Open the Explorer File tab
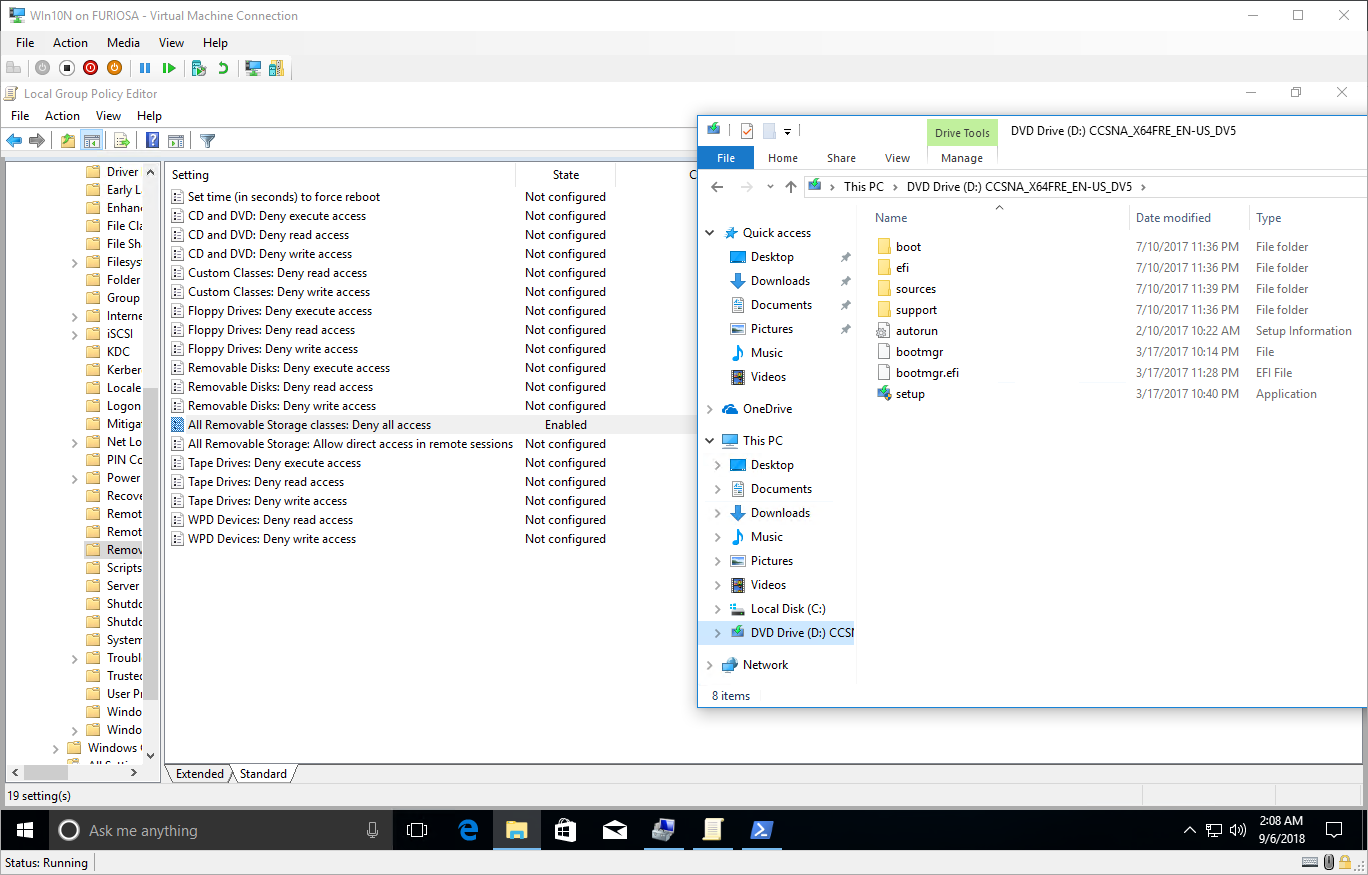 (x=726, y=158)
